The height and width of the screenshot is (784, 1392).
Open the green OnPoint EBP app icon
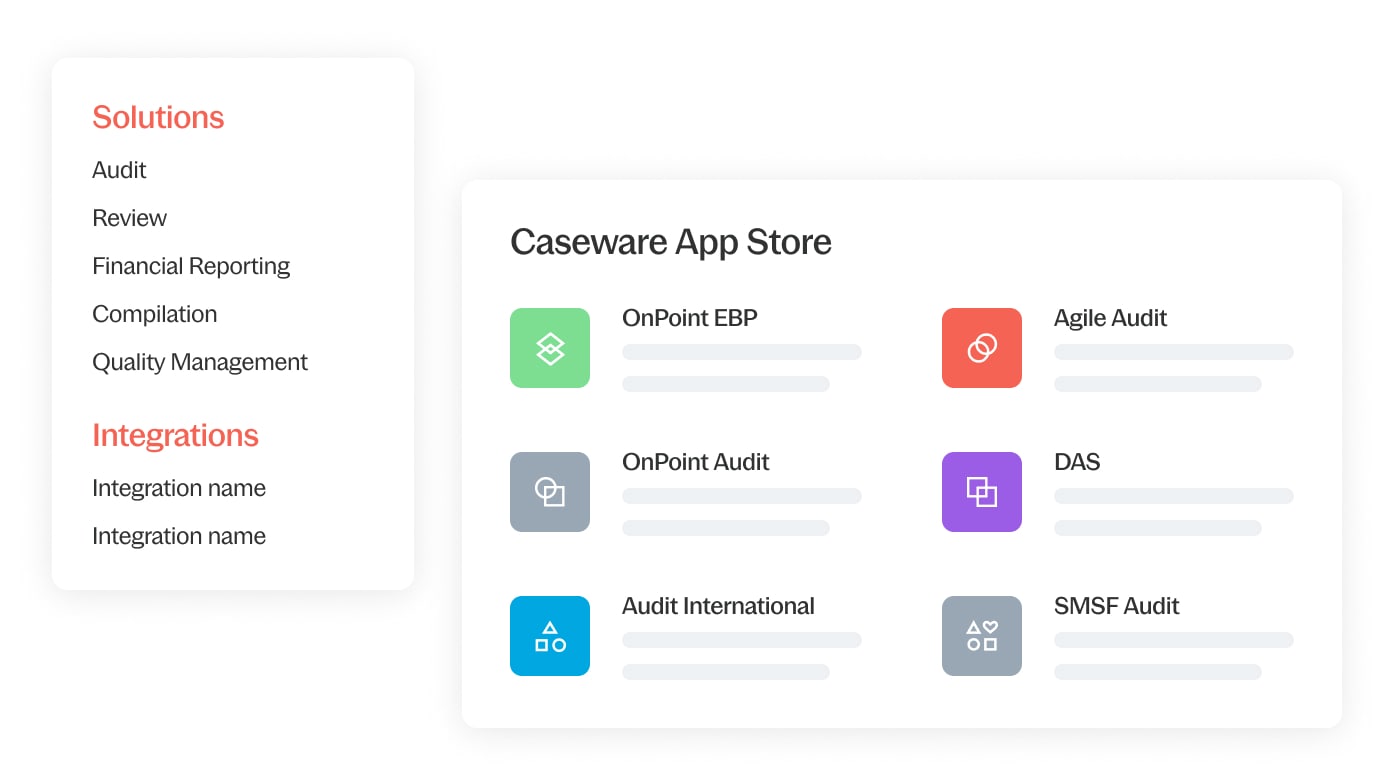pos(550,348)
